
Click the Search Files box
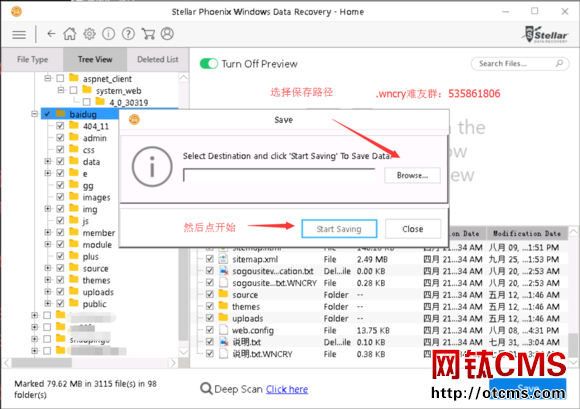tap(519, 64)
